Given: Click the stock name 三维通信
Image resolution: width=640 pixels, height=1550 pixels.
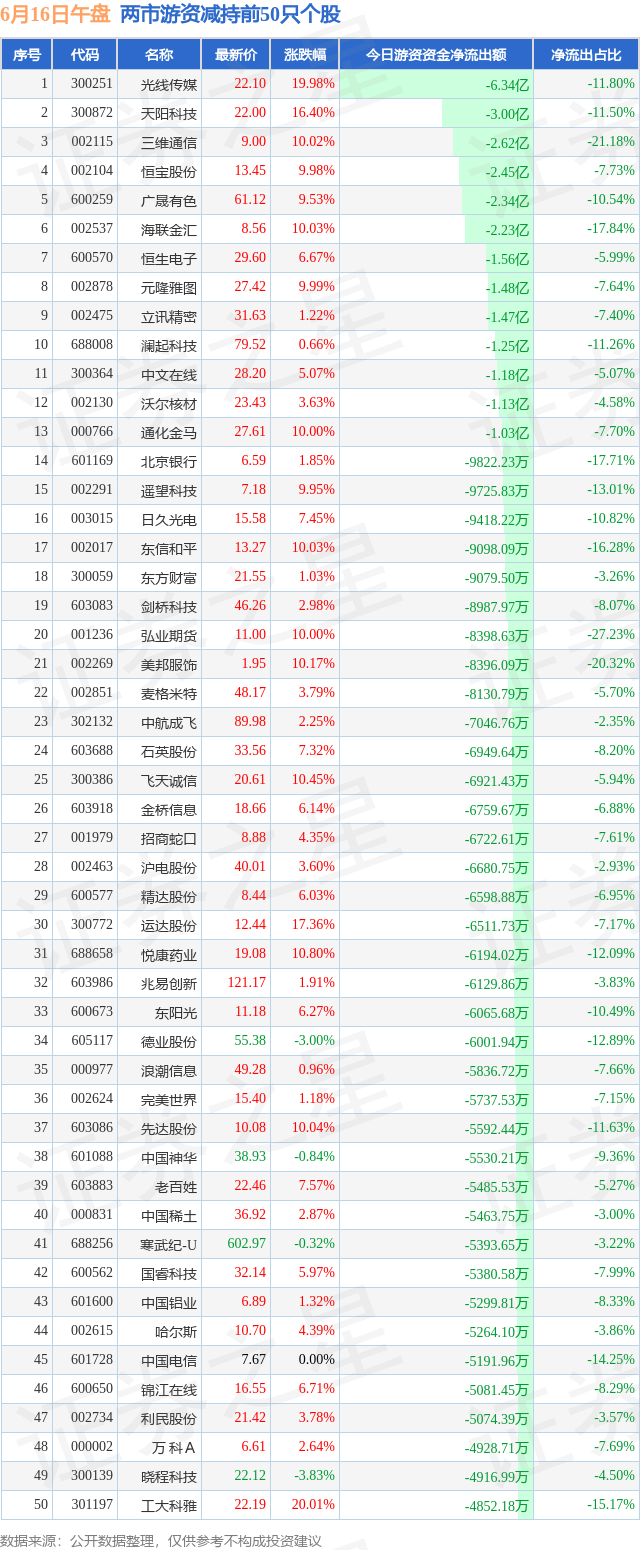Looking at the screenshot, I should 169,142.
